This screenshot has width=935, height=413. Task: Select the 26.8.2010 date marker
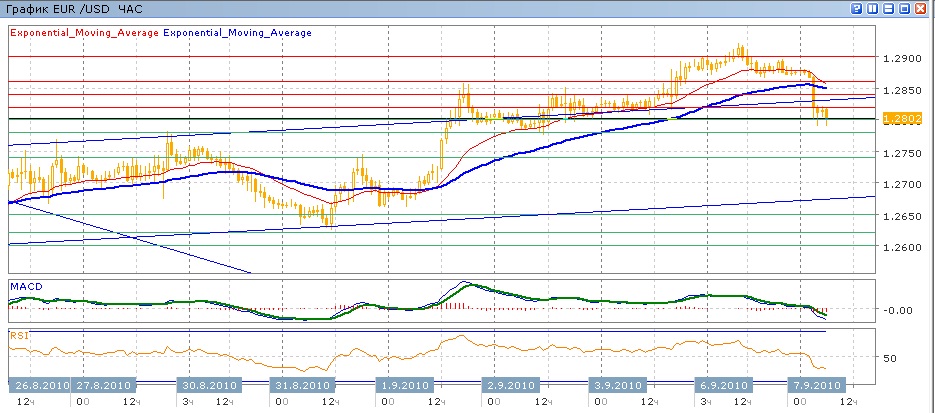click(38, 385)
